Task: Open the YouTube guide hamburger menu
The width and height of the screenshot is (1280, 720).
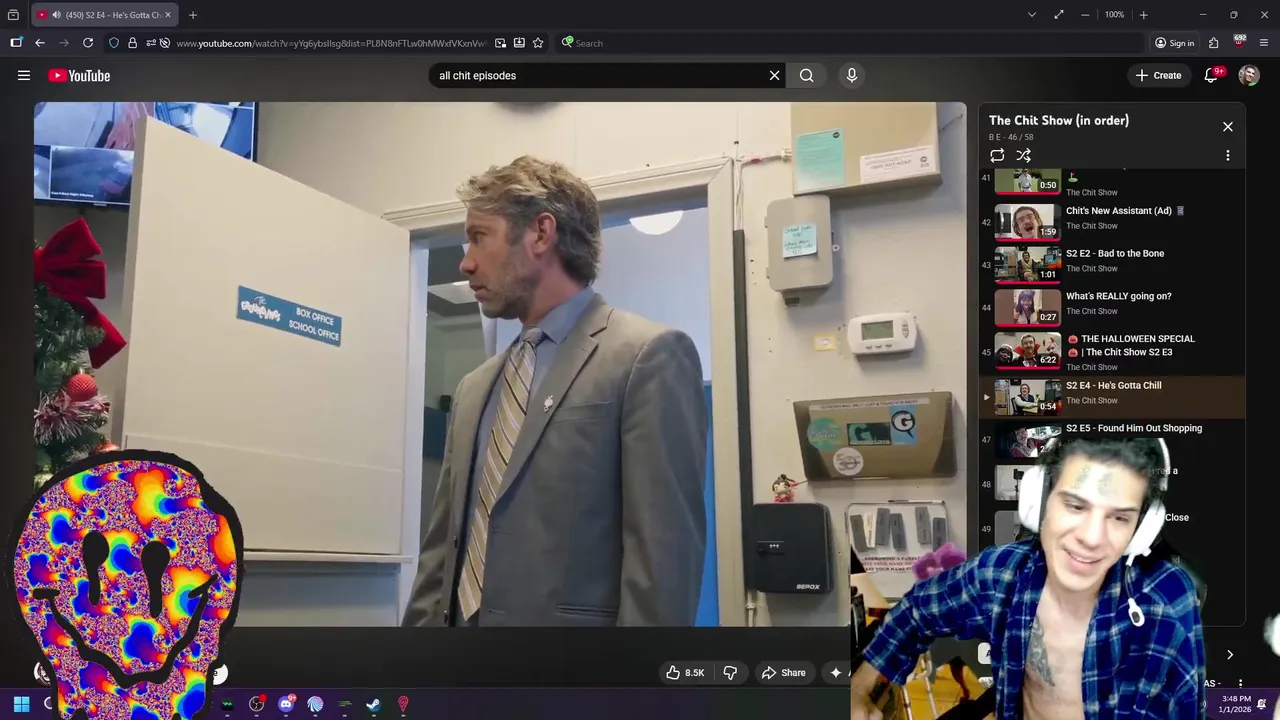Action: [24, 75]
